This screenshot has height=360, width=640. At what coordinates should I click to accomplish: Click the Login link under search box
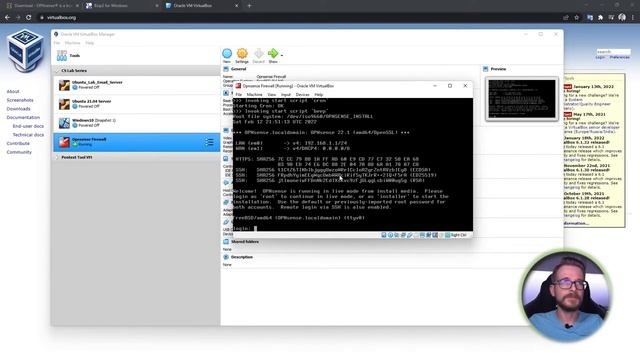pos(600,58)
